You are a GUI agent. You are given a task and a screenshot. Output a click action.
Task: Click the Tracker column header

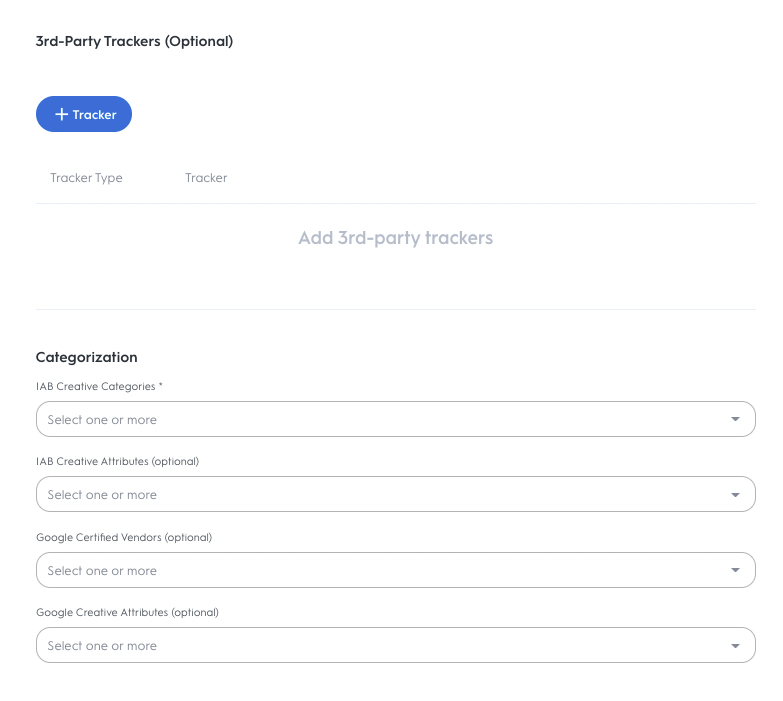[x=206, y=178]
